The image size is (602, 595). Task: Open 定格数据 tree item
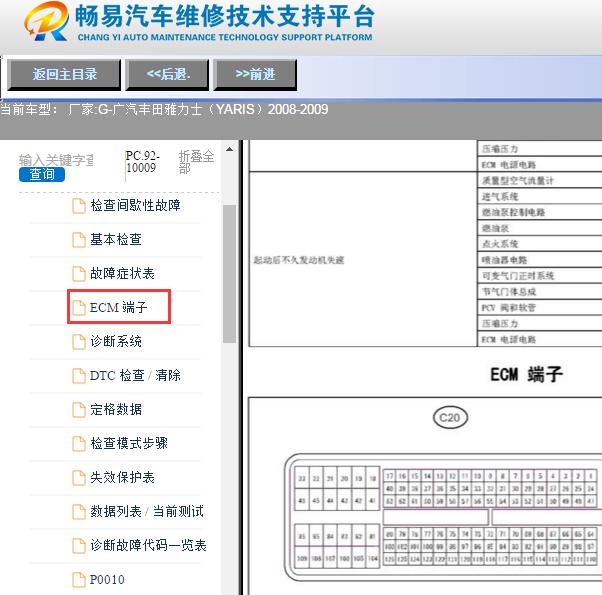pyautogui.click(x=116, y=409)
